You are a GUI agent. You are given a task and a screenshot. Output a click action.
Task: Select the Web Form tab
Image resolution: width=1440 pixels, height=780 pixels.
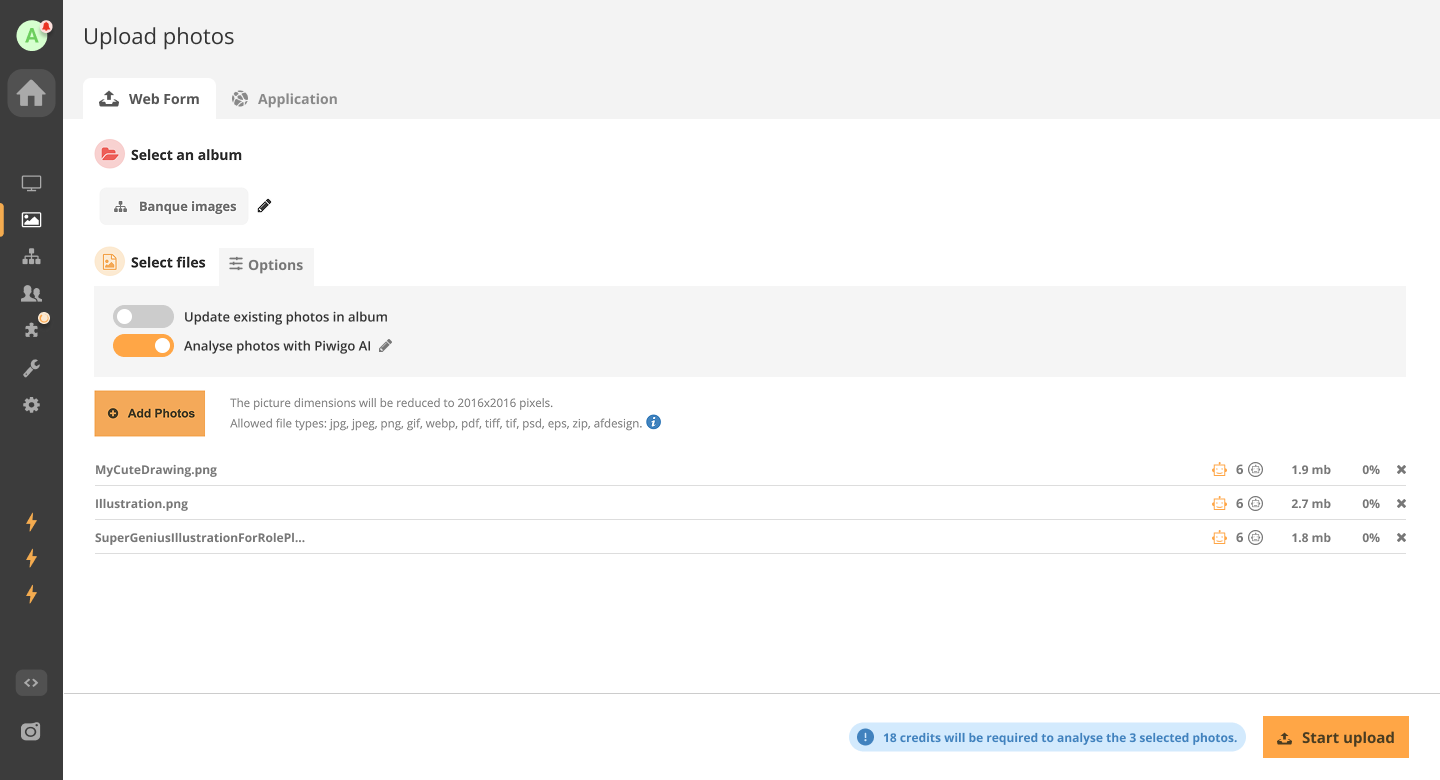(149, 99)
